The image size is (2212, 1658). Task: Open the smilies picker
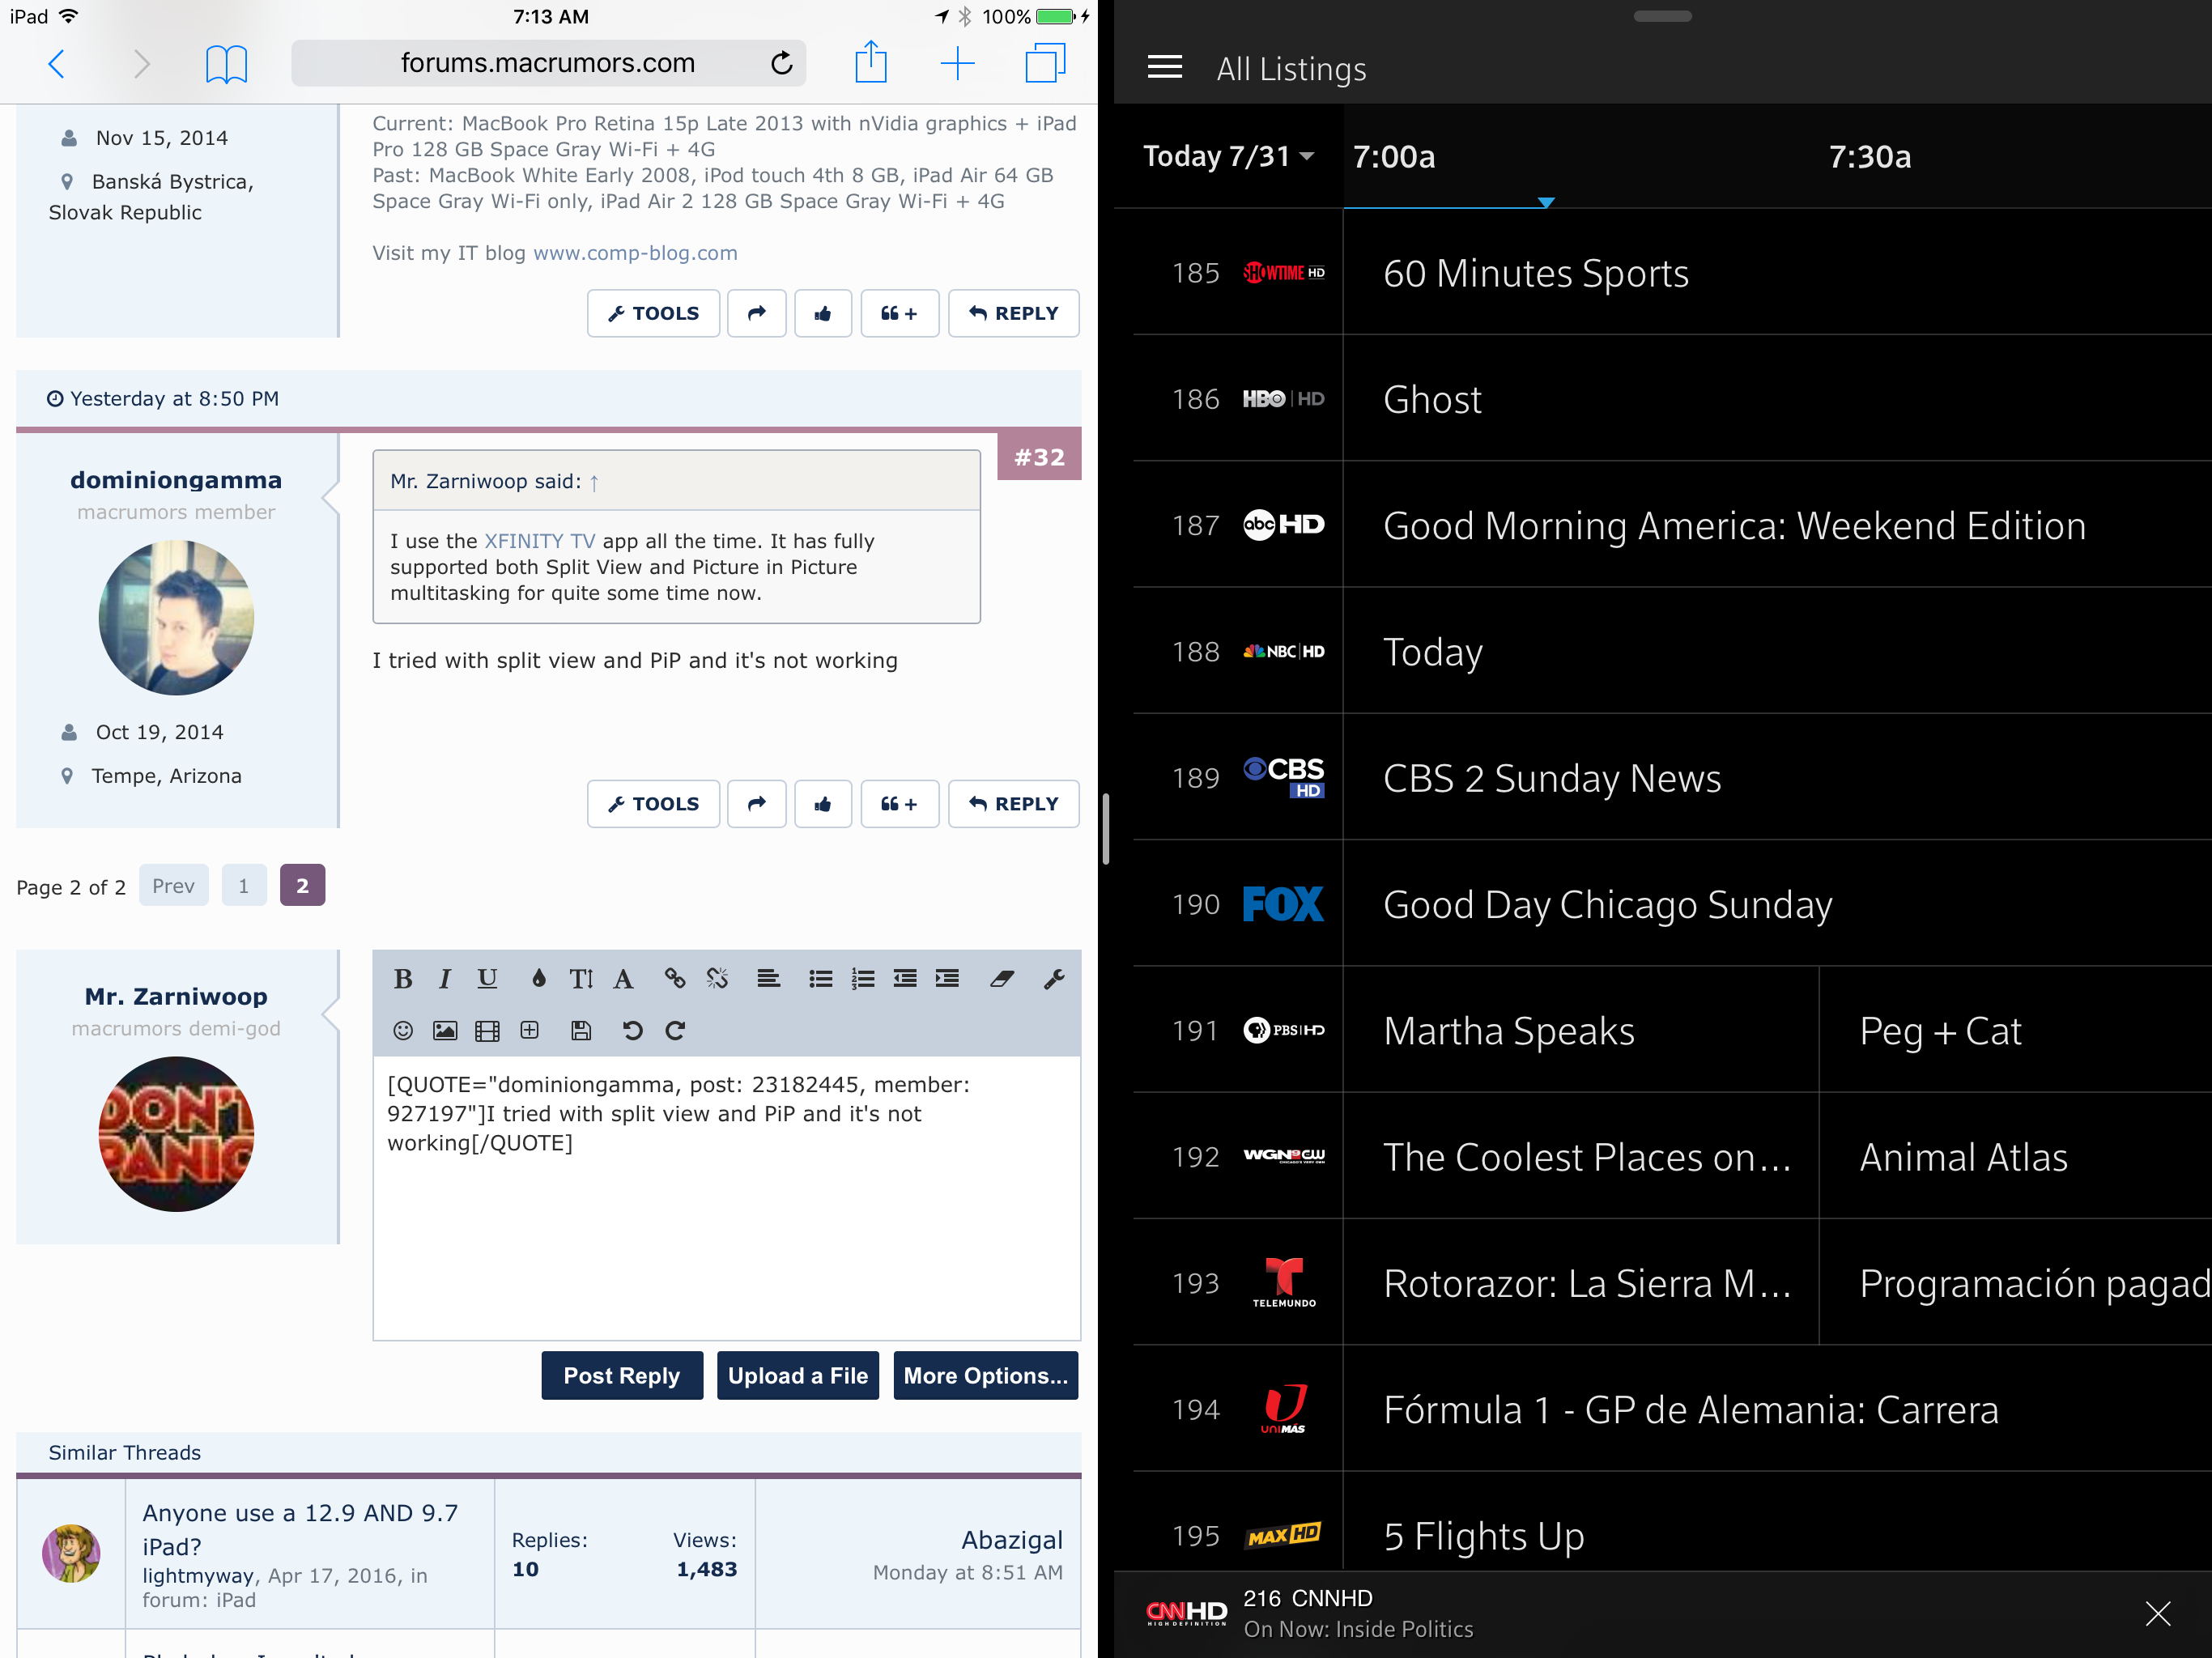403,1030
